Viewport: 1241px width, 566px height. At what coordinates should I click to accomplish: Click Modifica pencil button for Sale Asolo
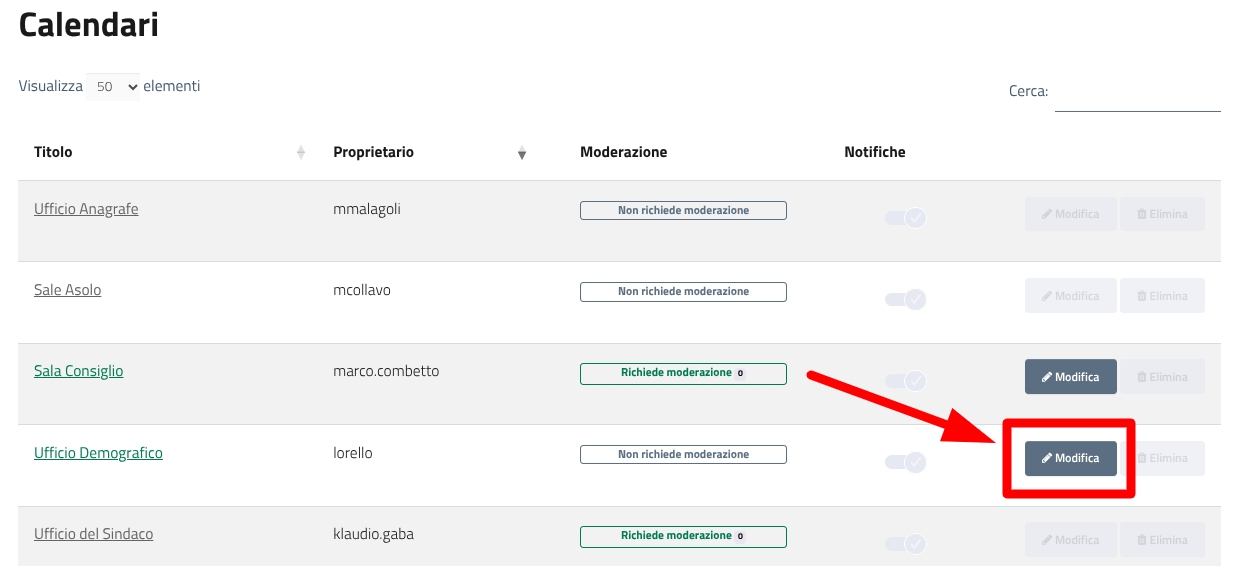(x=1070, y=296)
